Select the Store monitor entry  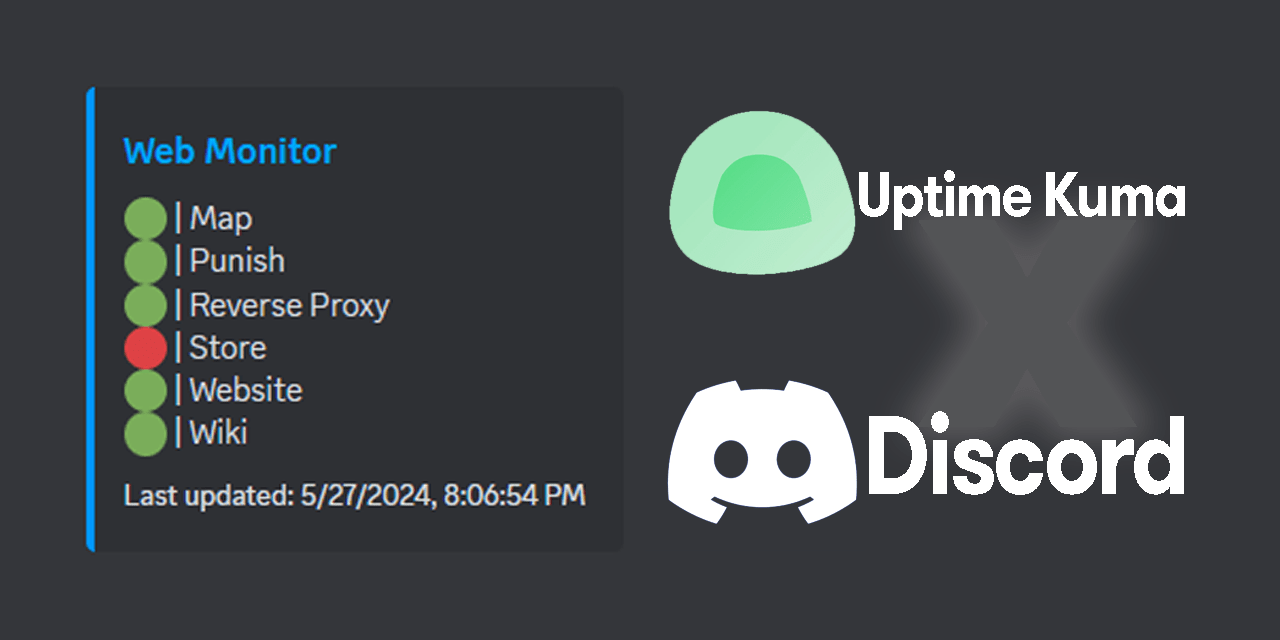point(228,348)
